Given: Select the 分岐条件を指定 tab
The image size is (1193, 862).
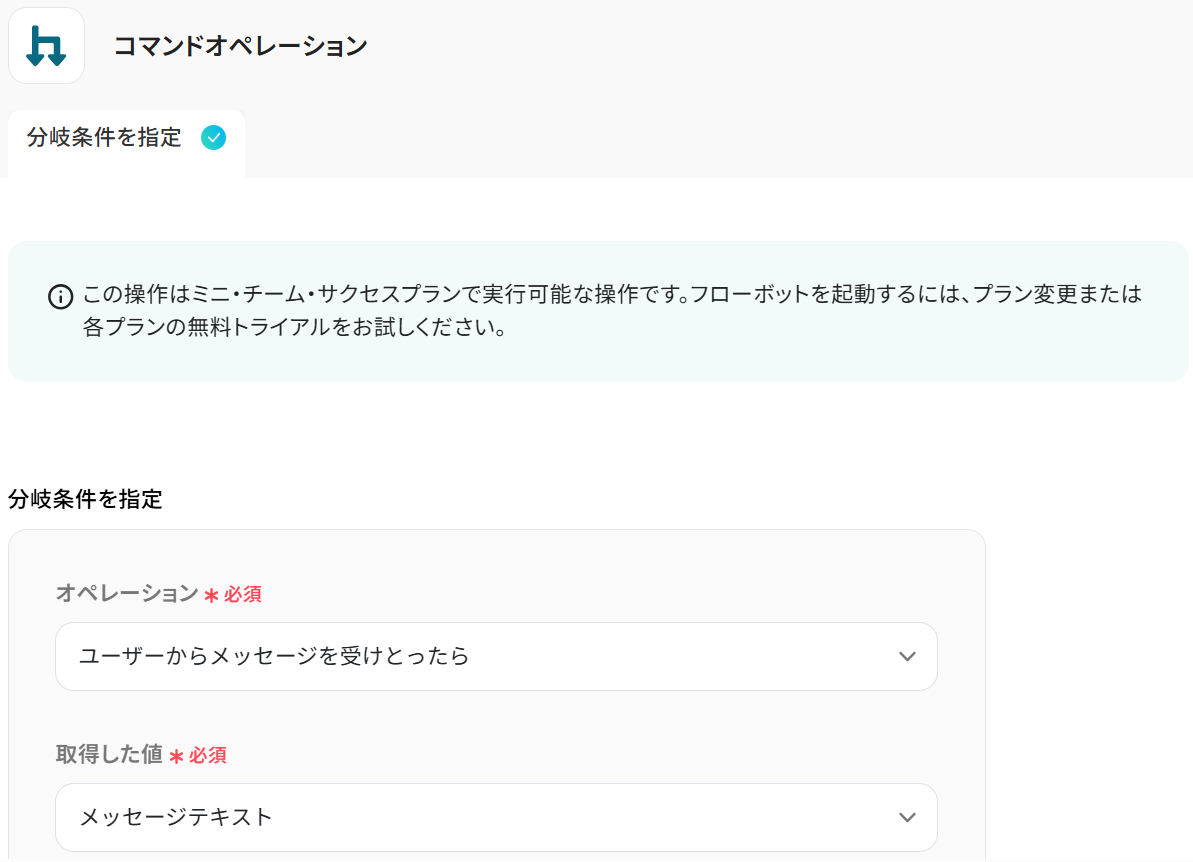Looking at the screenshot, I should (x=105, y=138).
